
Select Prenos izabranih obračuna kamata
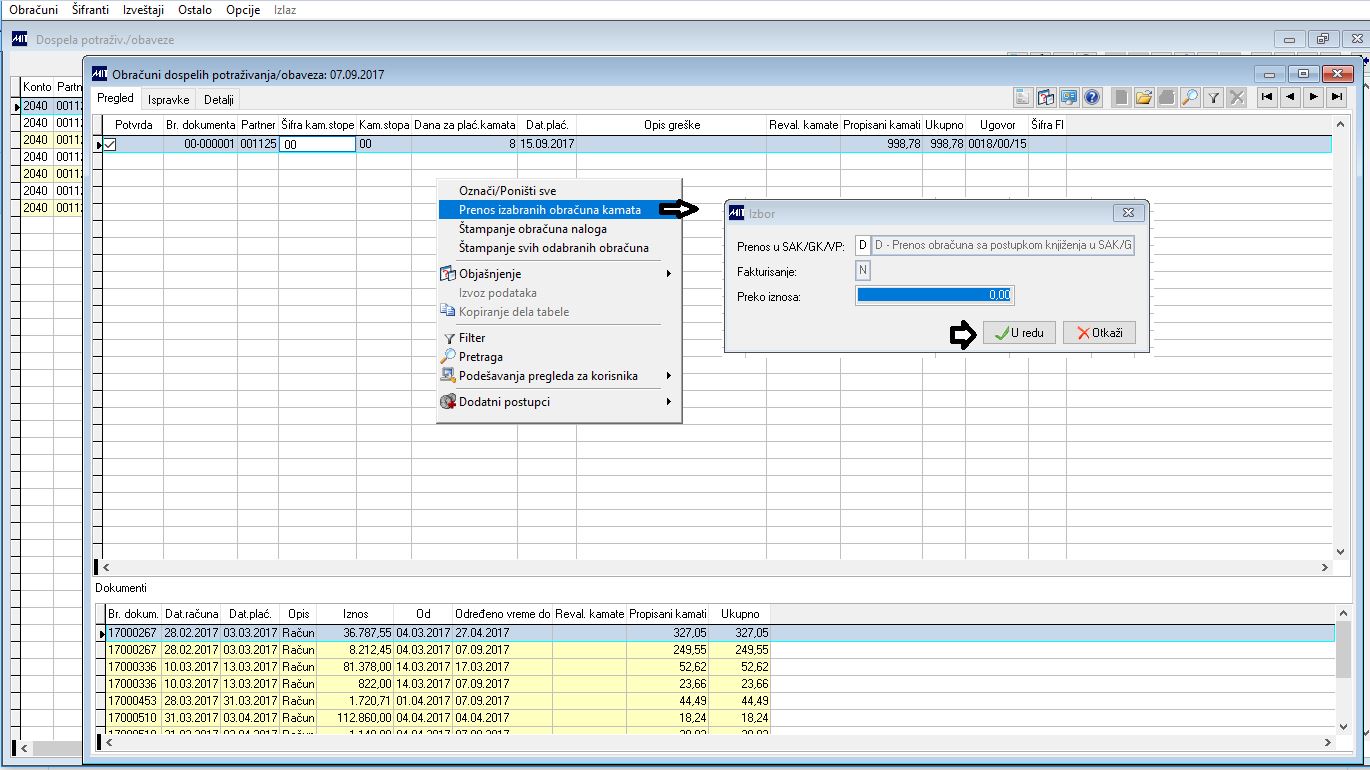[x=559, y=210]
